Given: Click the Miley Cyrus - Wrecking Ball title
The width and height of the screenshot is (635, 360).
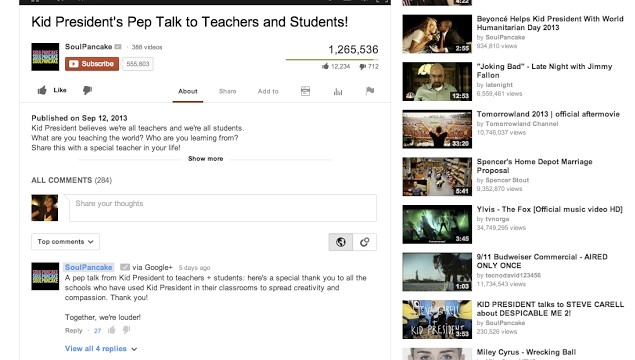Looking at the screenshot, I should coord(526,352).
